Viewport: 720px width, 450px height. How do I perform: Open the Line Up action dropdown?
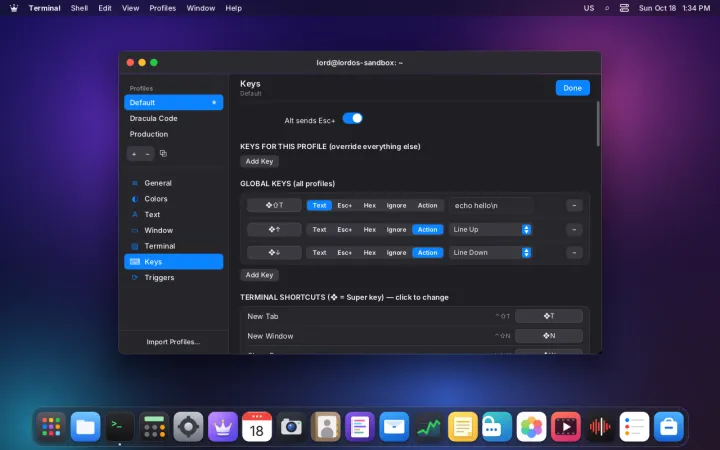[x=490, y=230]
